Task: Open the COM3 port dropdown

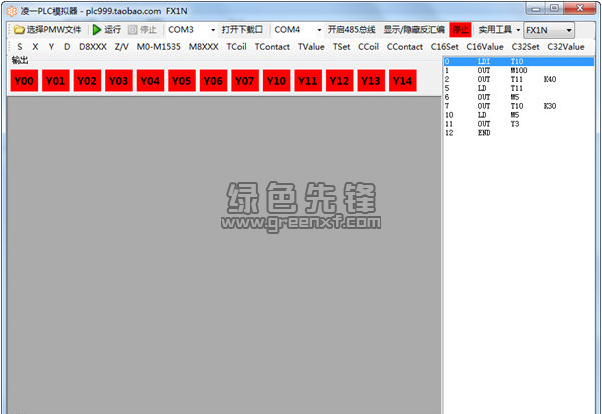Action: click(x=212, y=30)
